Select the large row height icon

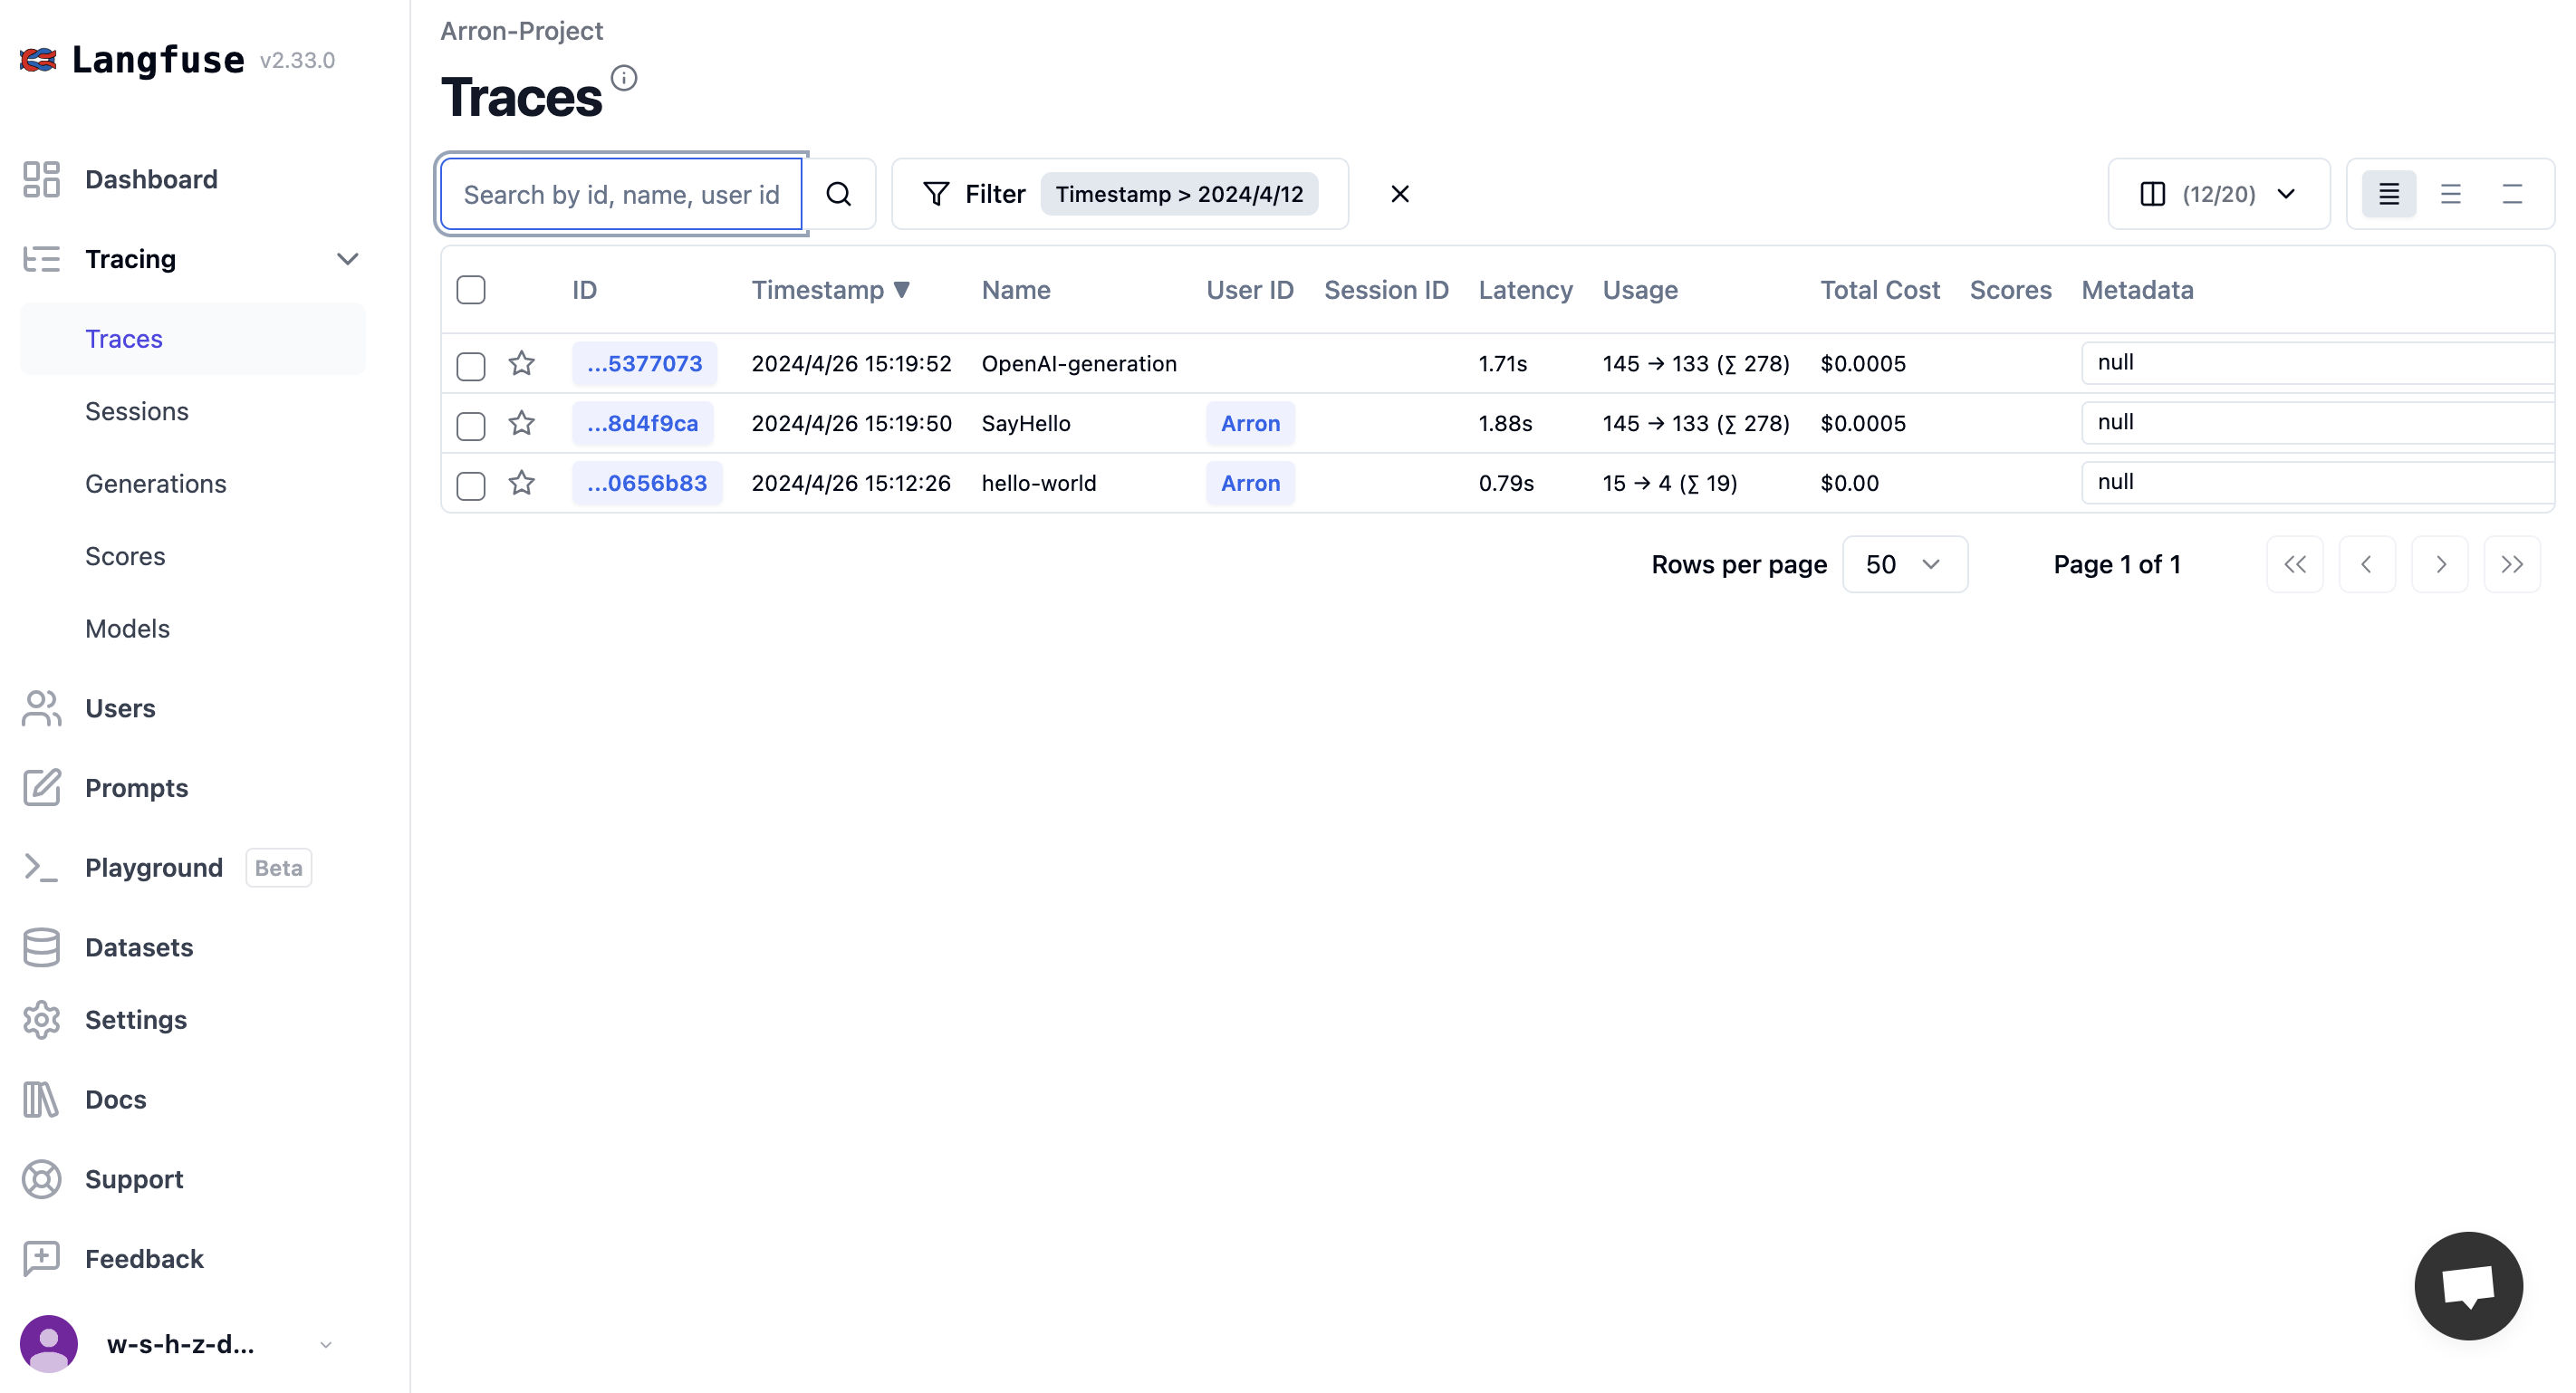point(2511,194)
